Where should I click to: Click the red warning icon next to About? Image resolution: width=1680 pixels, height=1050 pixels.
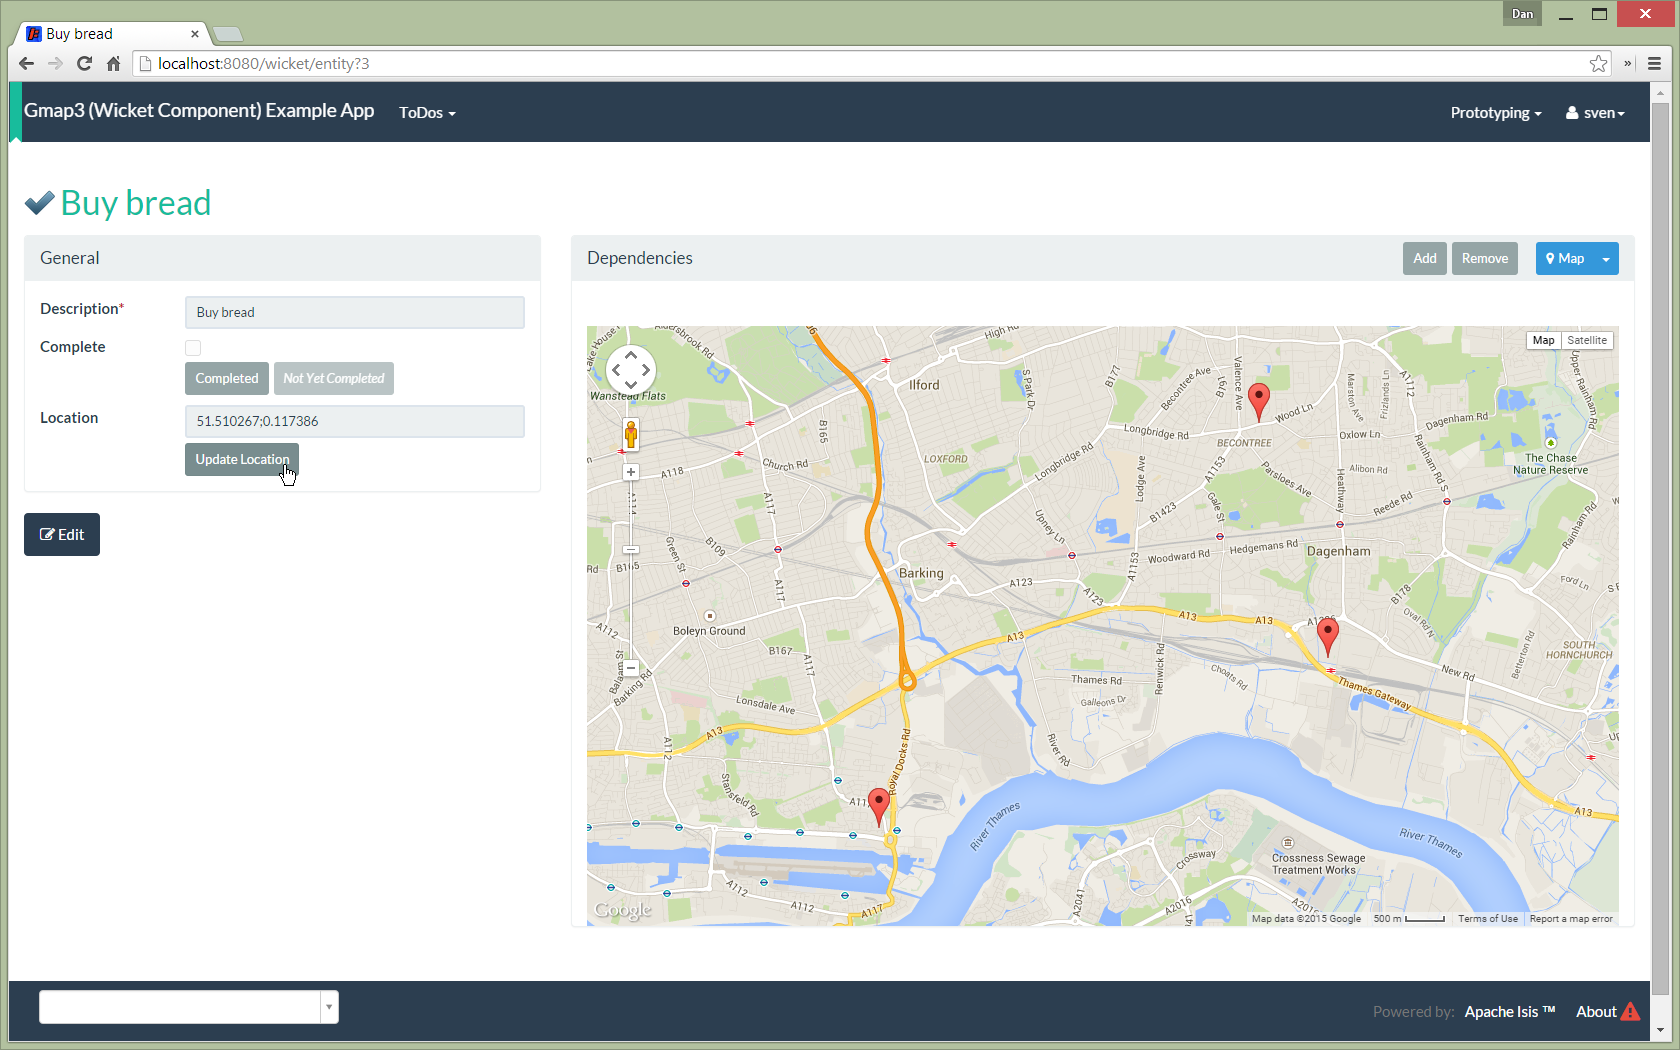coord(1630,1011)
